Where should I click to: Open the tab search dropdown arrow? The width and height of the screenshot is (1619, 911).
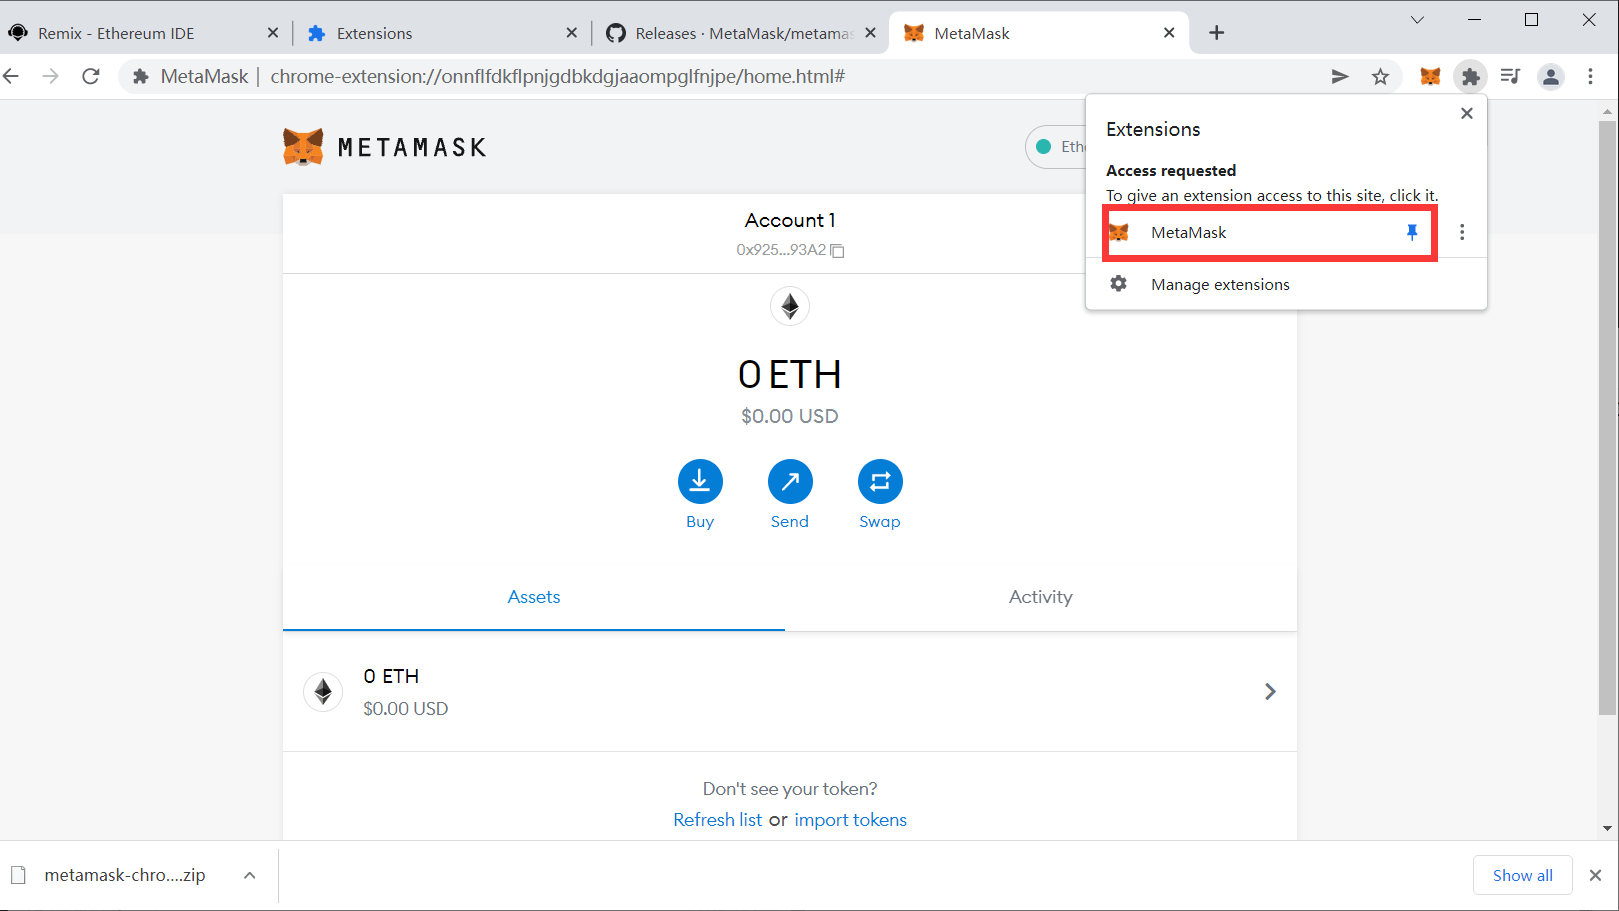(1417, 20)
